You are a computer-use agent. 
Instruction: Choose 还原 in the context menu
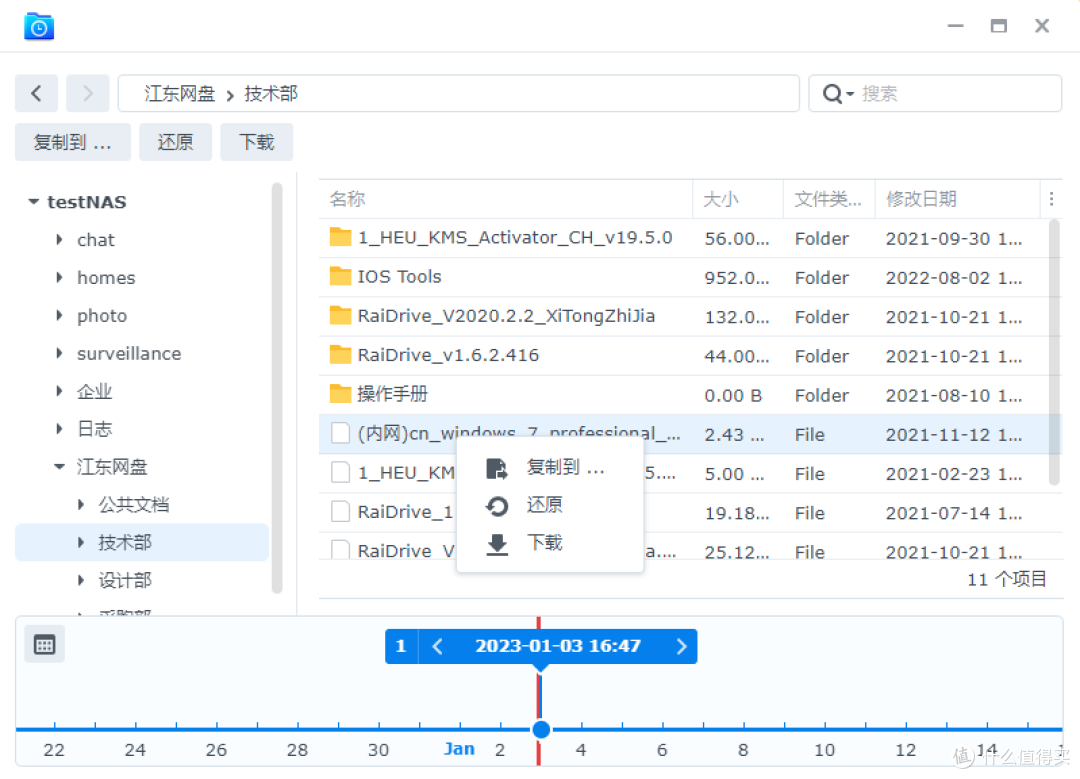(550, 506)
